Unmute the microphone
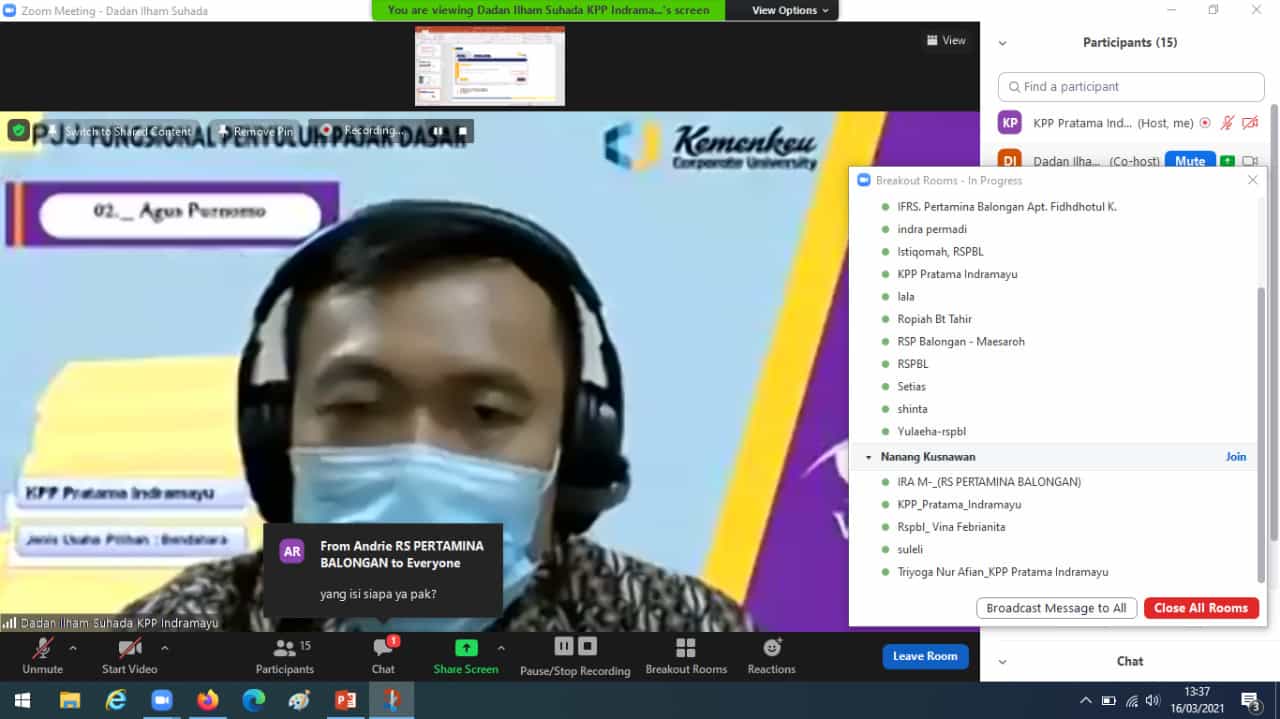Screen dimensions: 1280x719 42,649
